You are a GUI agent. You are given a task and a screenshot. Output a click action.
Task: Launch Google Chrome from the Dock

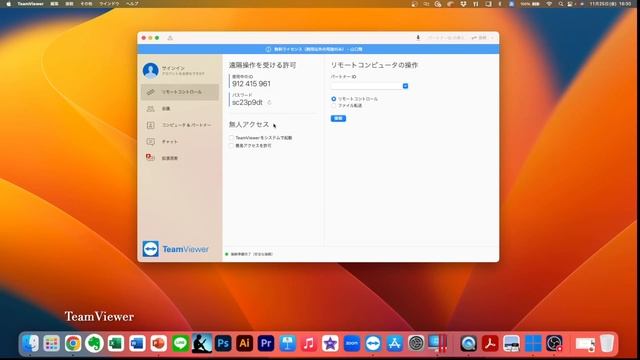(x=73, y=343)
